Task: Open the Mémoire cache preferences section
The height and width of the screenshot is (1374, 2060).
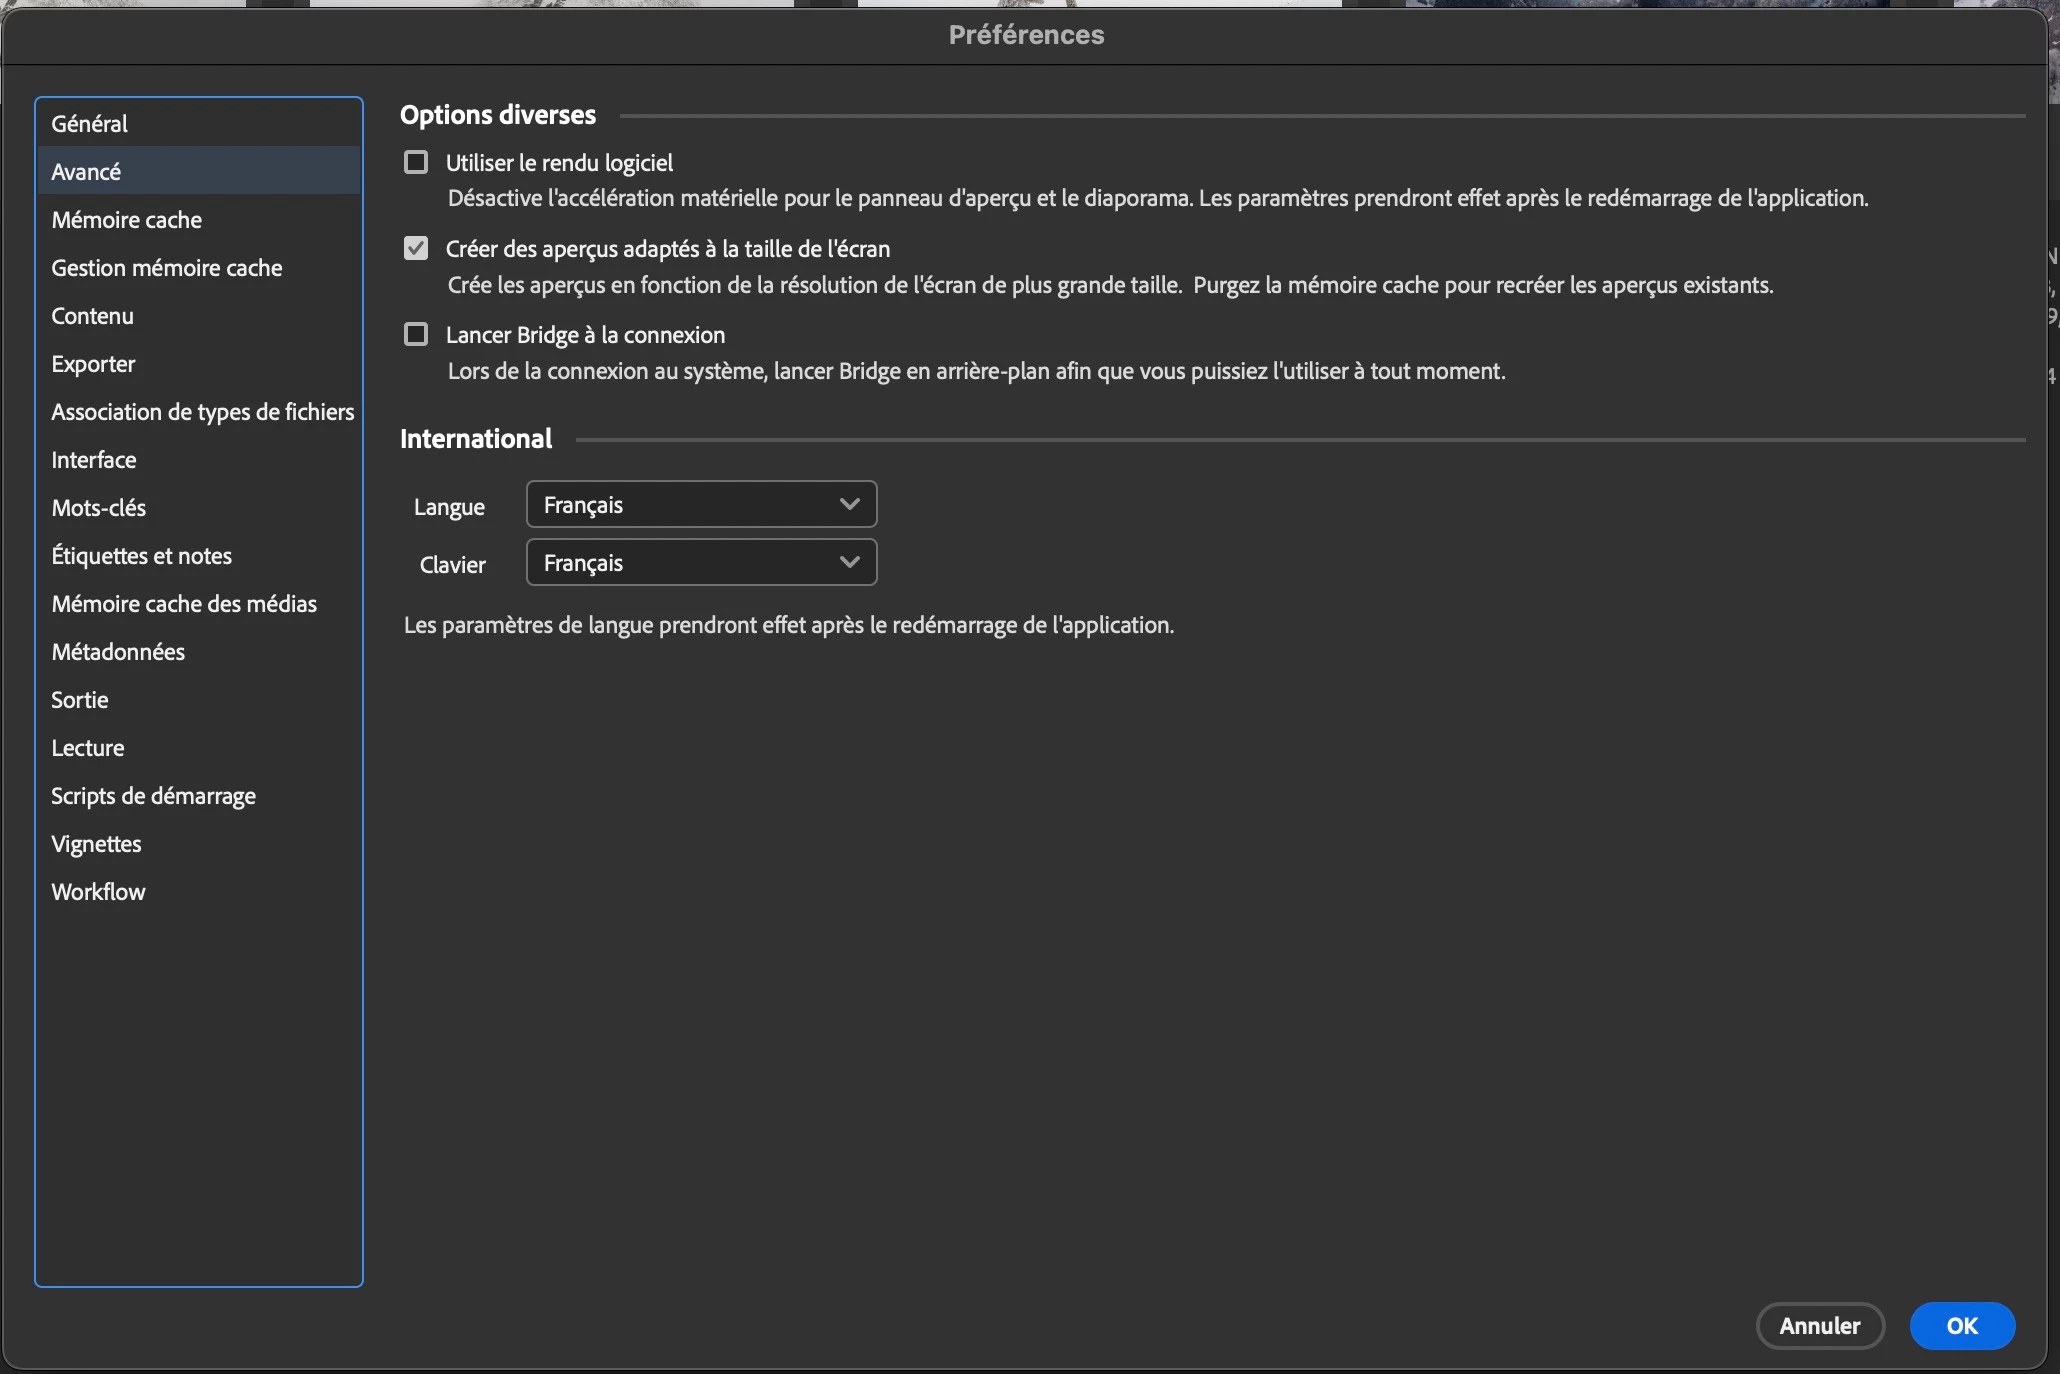Action: 127,220
